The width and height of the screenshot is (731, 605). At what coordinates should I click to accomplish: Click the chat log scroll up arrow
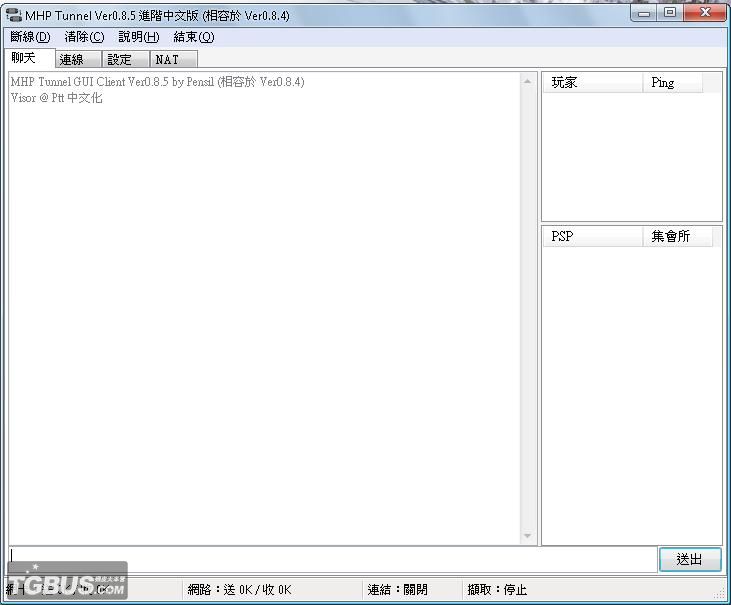[527, 82]
